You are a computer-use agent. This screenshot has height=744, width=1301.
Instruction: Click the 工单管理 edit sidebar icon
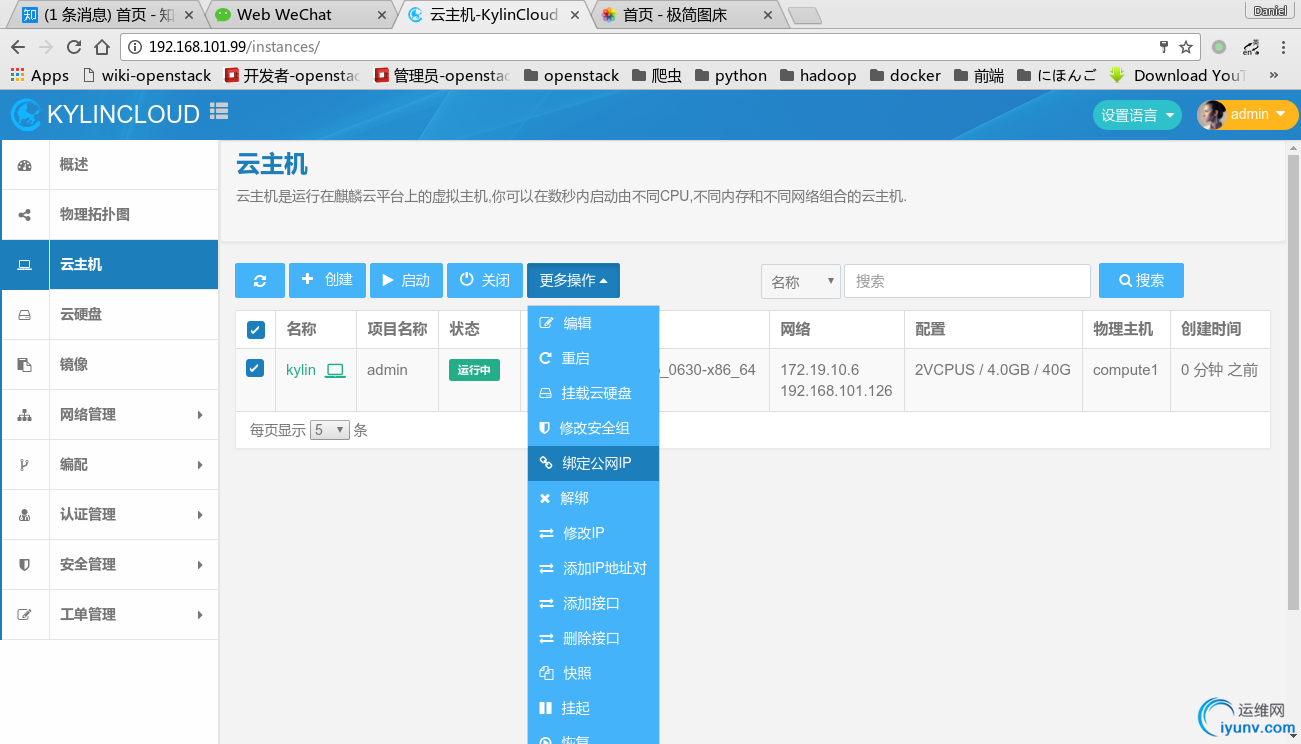25,615
